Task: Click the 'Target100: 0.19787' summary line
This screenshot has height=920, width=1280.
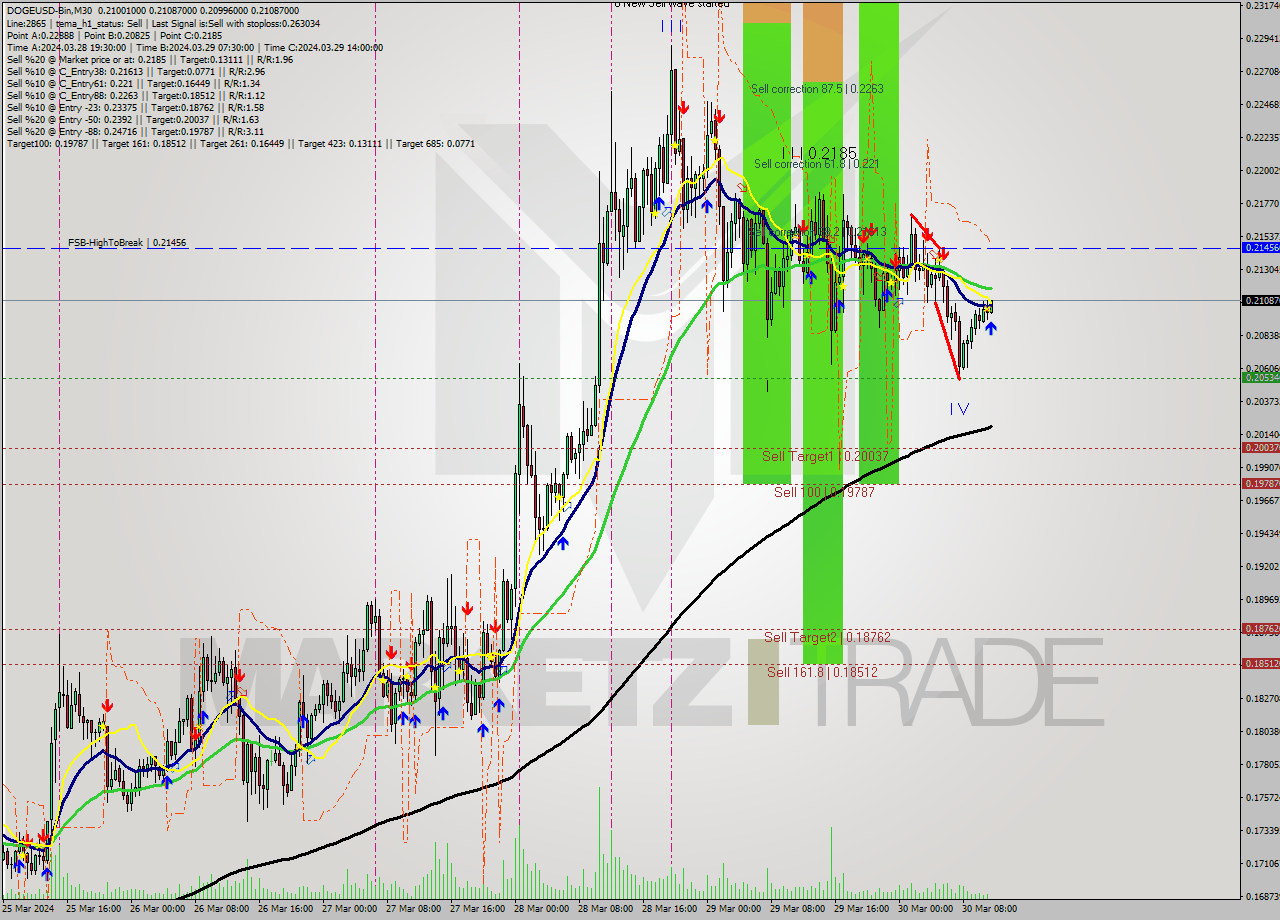Action: (x=240, y=143)
